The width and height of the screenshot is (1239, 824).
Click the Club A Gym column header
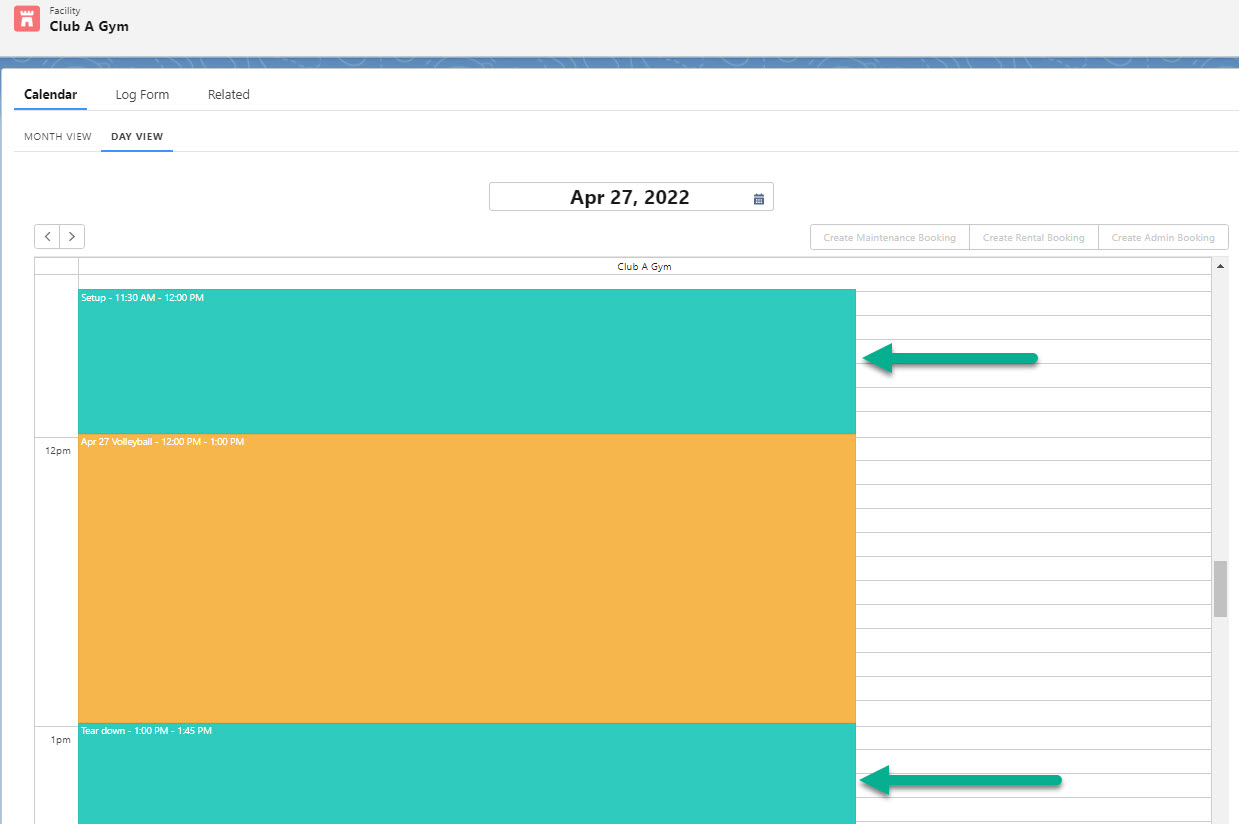pyautogui.click(x=644, y=266)
